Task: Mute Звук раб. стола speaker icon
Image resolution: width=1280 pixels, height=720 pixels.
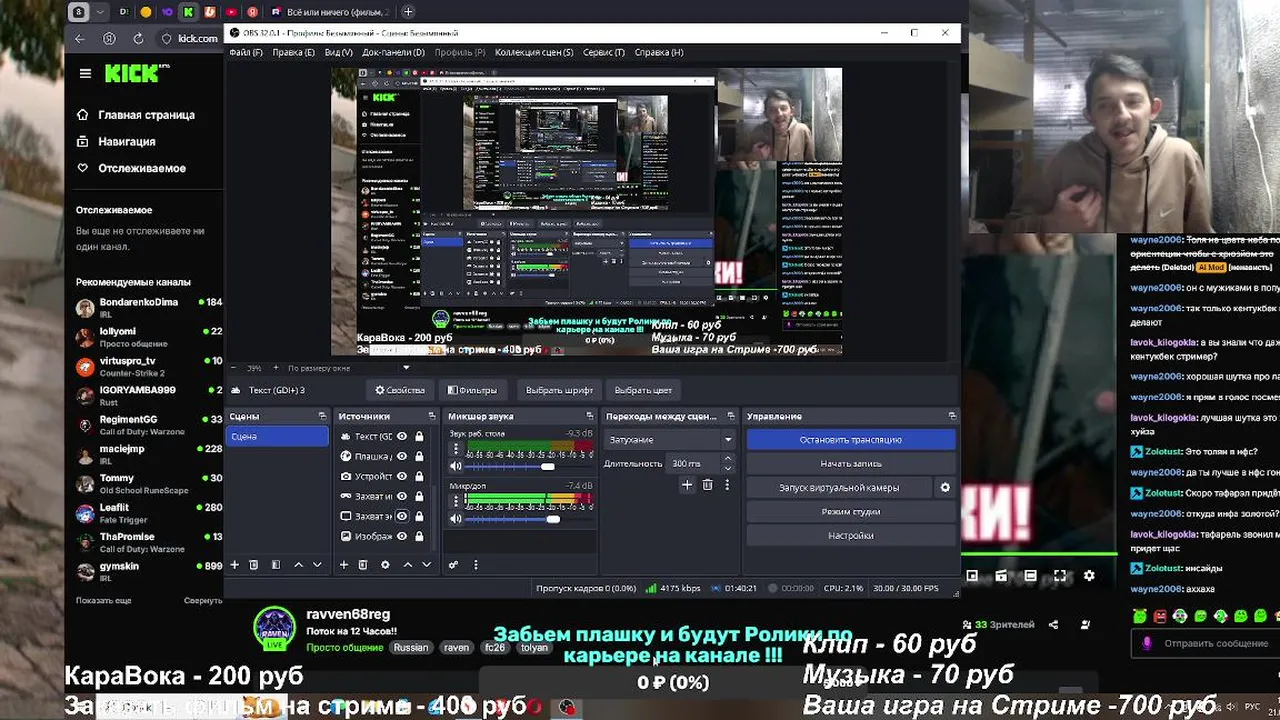Action: click(456, 467)
